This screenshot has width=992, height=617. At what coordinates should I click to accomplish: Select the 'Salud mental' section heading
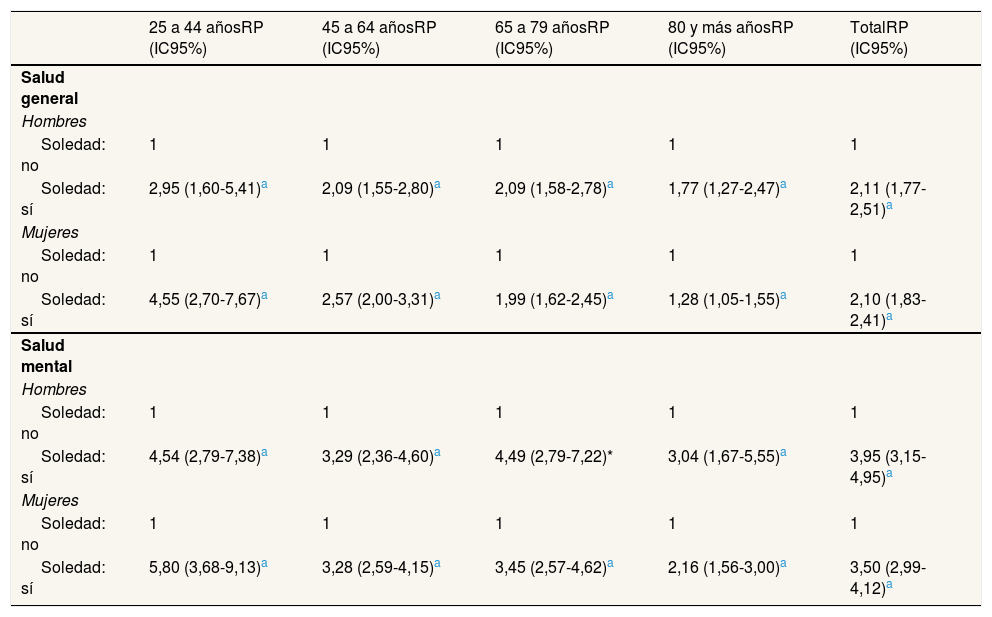tap(46, 355)
